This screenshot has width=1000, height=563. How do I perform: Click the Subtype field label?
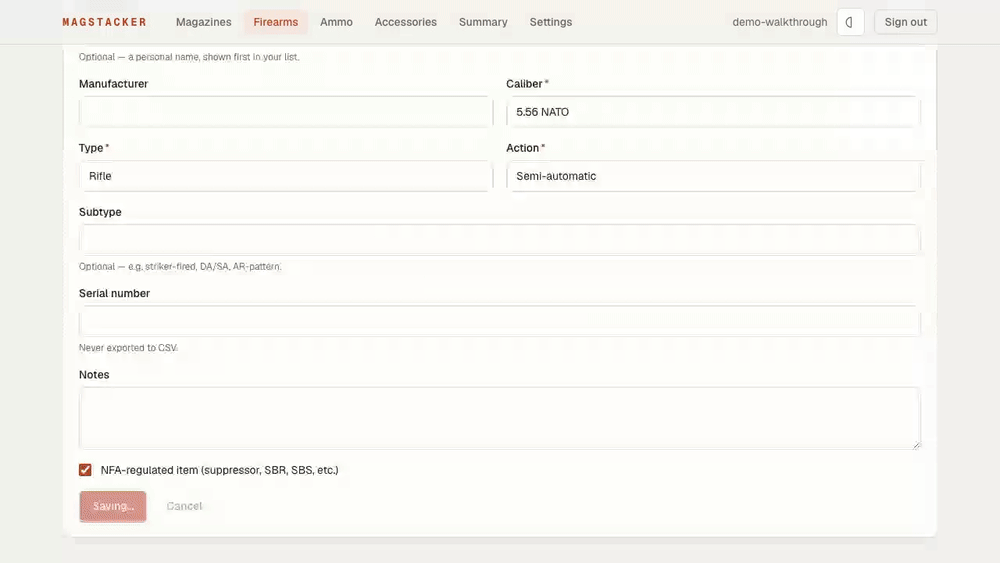pyautogui.click(x=100, y=212)
